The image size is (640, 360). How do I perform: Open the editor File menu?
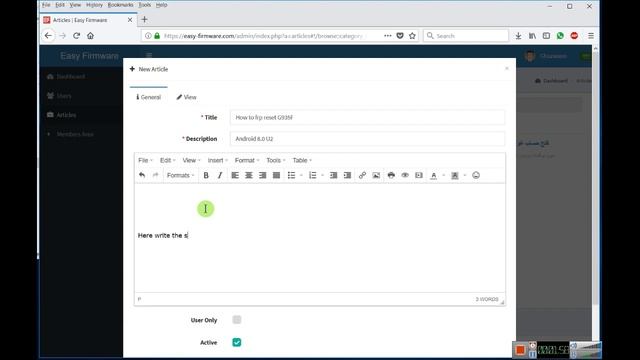click(145, 160)
